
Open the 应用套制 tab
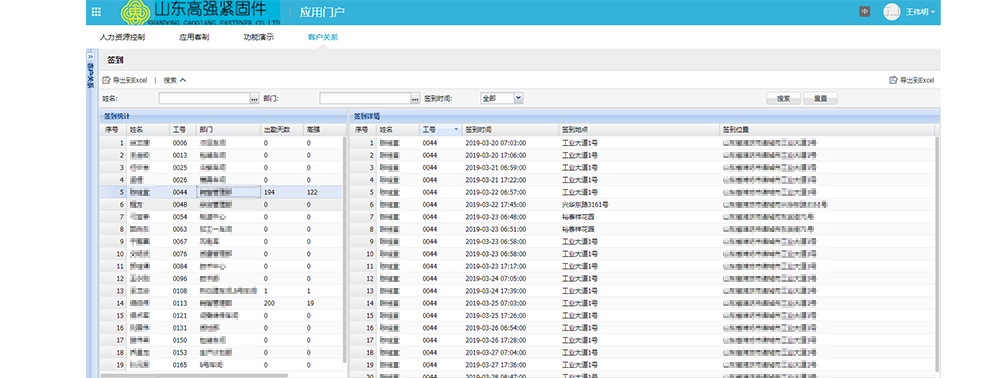[x=194, y=37]
